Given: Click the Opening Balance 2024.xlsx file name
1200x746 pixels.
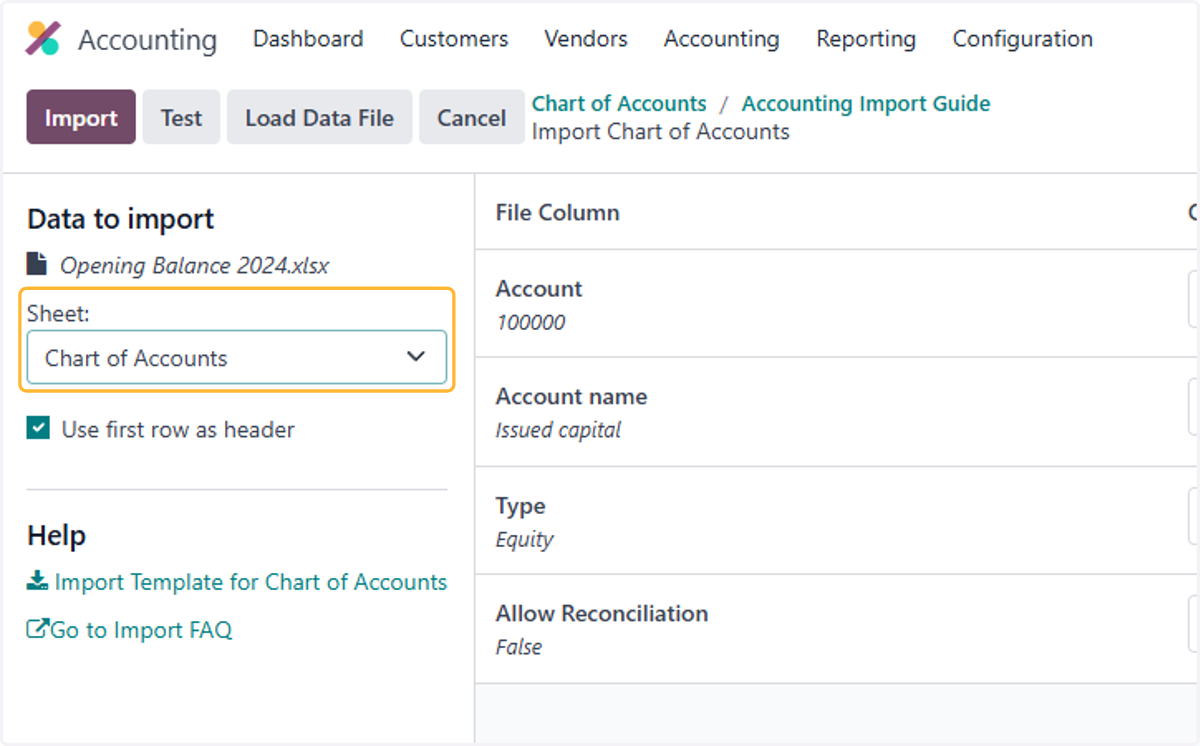Looking at the screenshot, I should point(195,266).
